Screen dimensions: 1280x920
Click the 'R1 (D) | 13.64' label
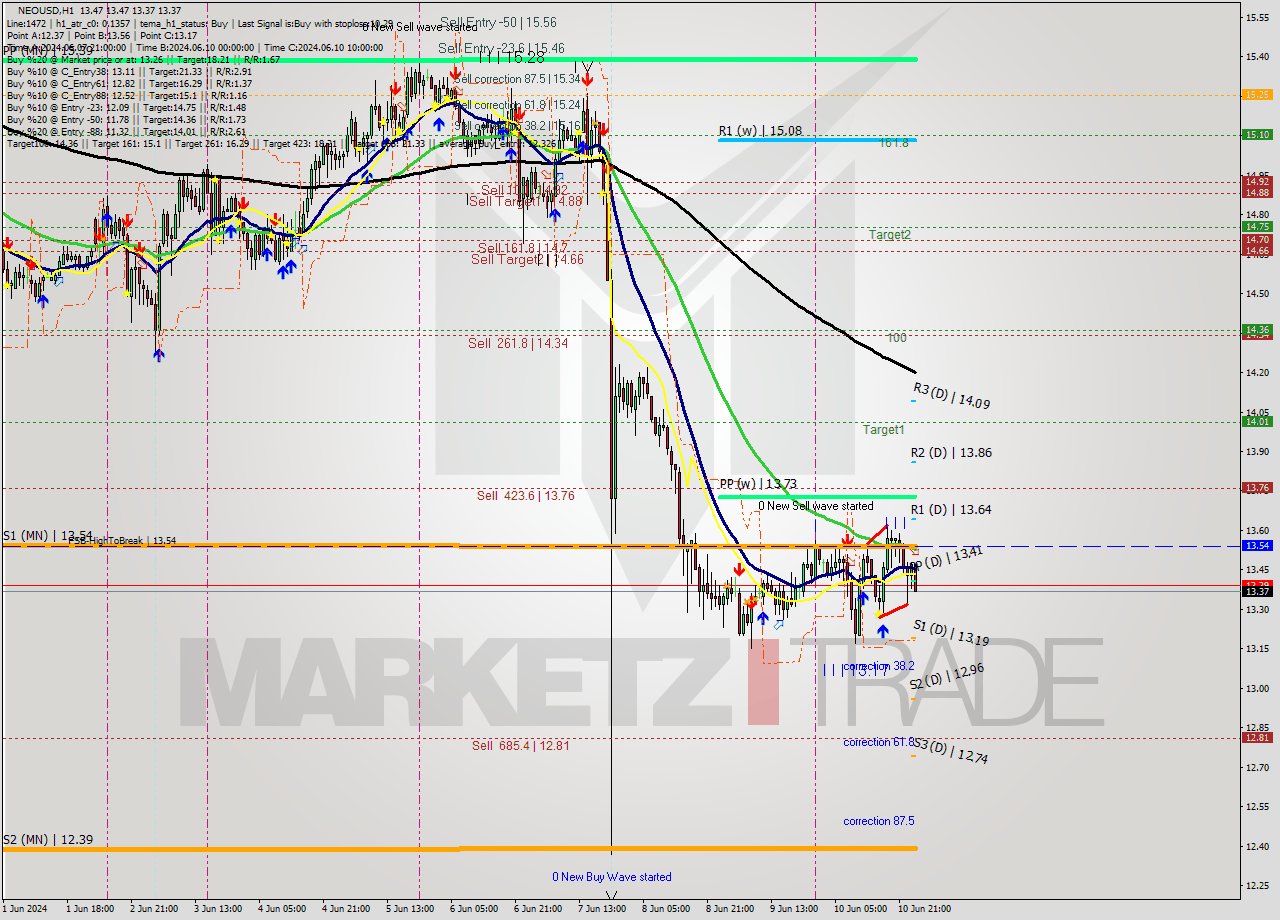952,510
